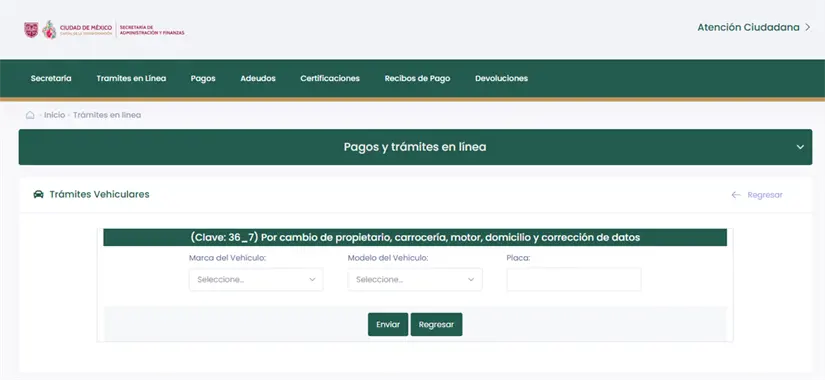Click Trámites en línea breadcrumb link
The height and width of the screenshot is (380, 825).
point(107,115)
